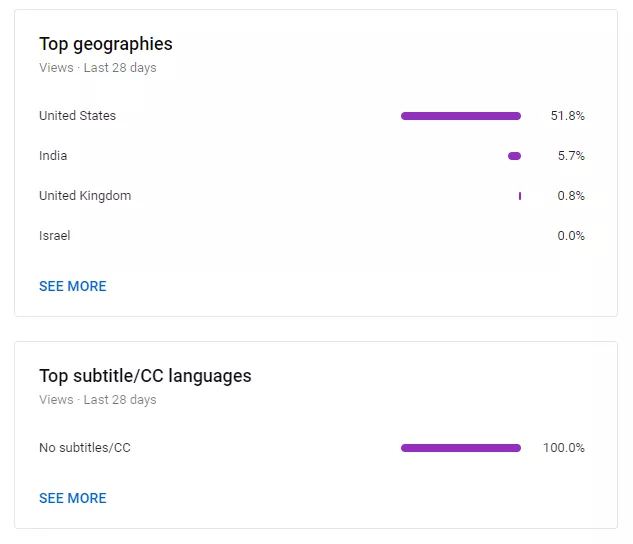
Task: Select the United Kingdom row label
Action: tap(85, 196)
